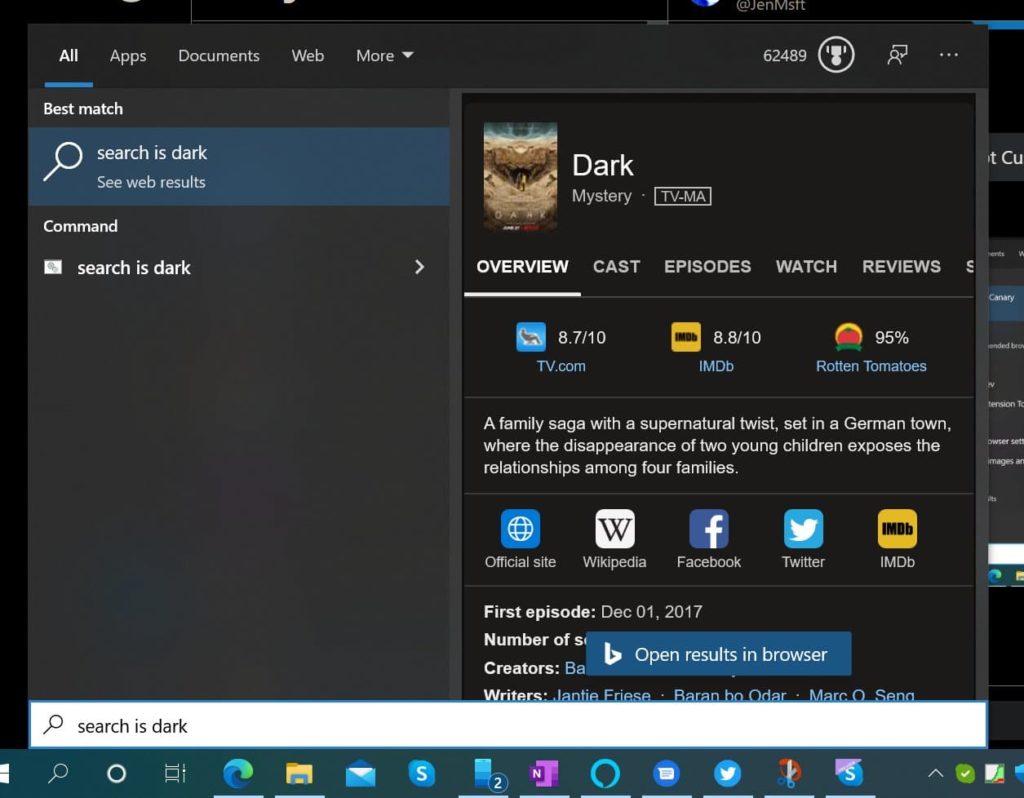Image resolution: width=1024 pixels, height=798 pixels.
Task: Open File Explorer from taskbar
Action: pos(299,774)
